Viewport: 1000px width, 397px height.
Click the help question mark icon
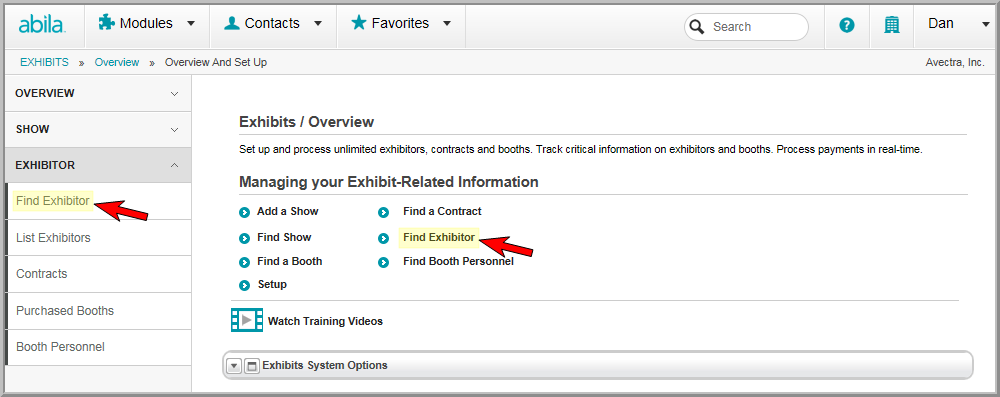[x=846, y=26]
